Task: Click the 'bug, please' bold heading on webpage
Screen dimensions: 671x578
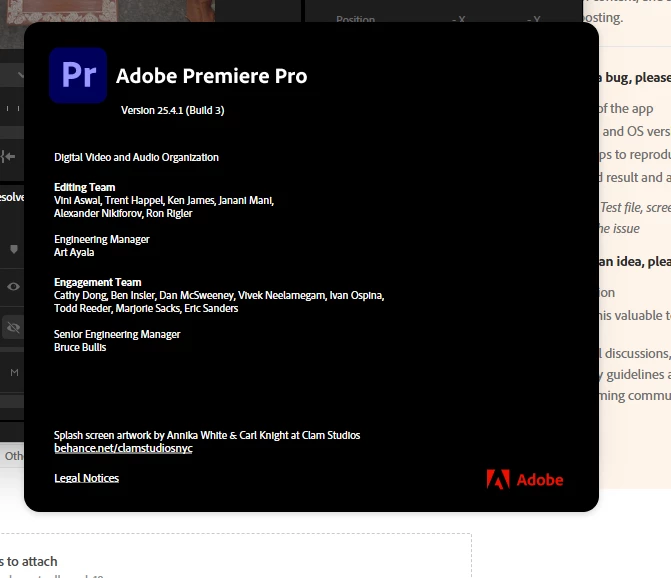Action: 638,77
